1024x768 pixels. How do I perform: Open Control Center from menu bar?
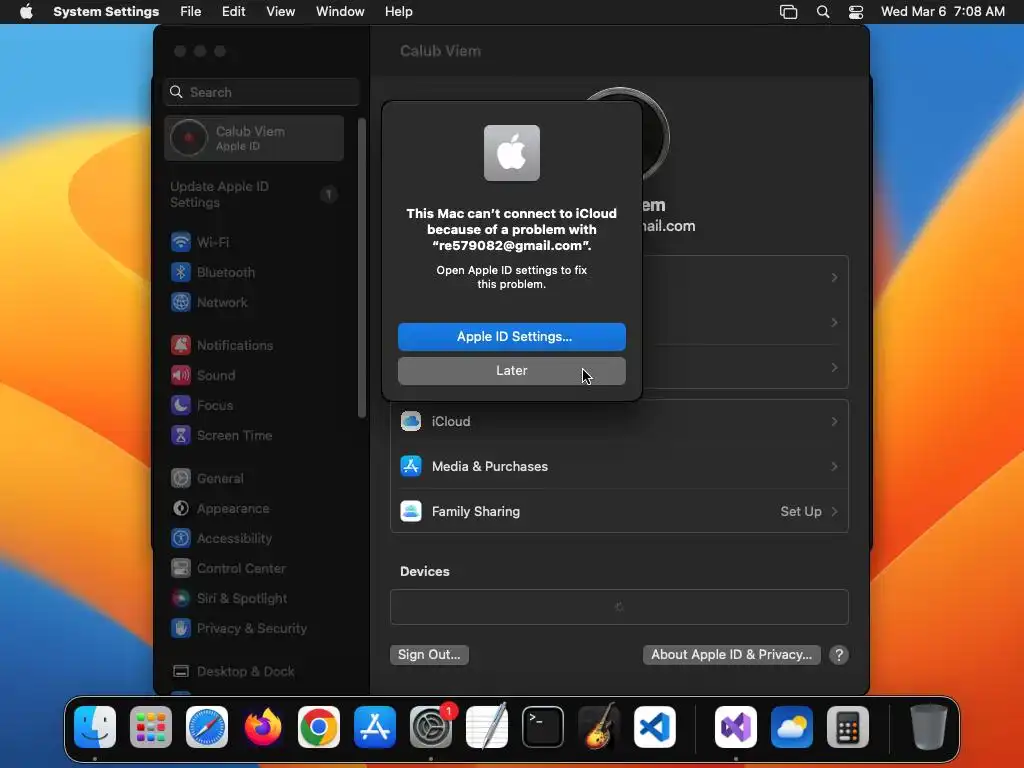pyautogui.click(x=856, y=12)
